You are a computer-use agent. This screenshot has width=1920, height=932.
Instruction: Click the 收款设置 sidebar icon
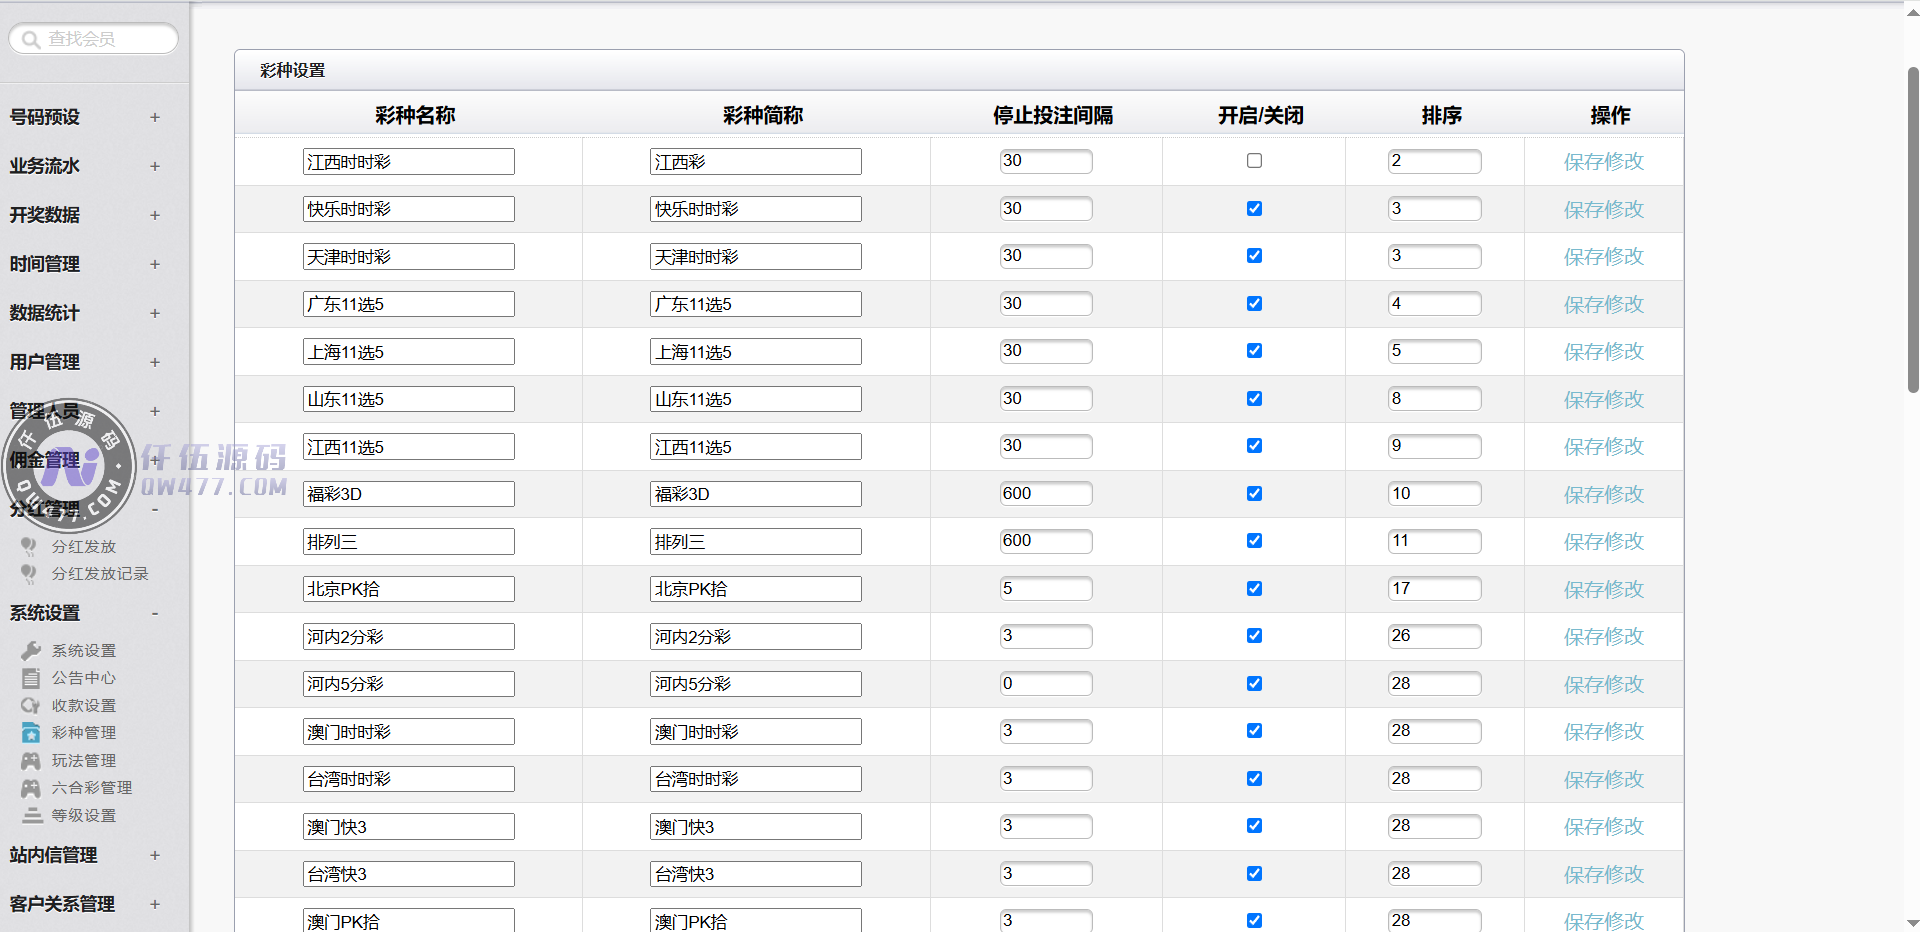tap(31, 706)
